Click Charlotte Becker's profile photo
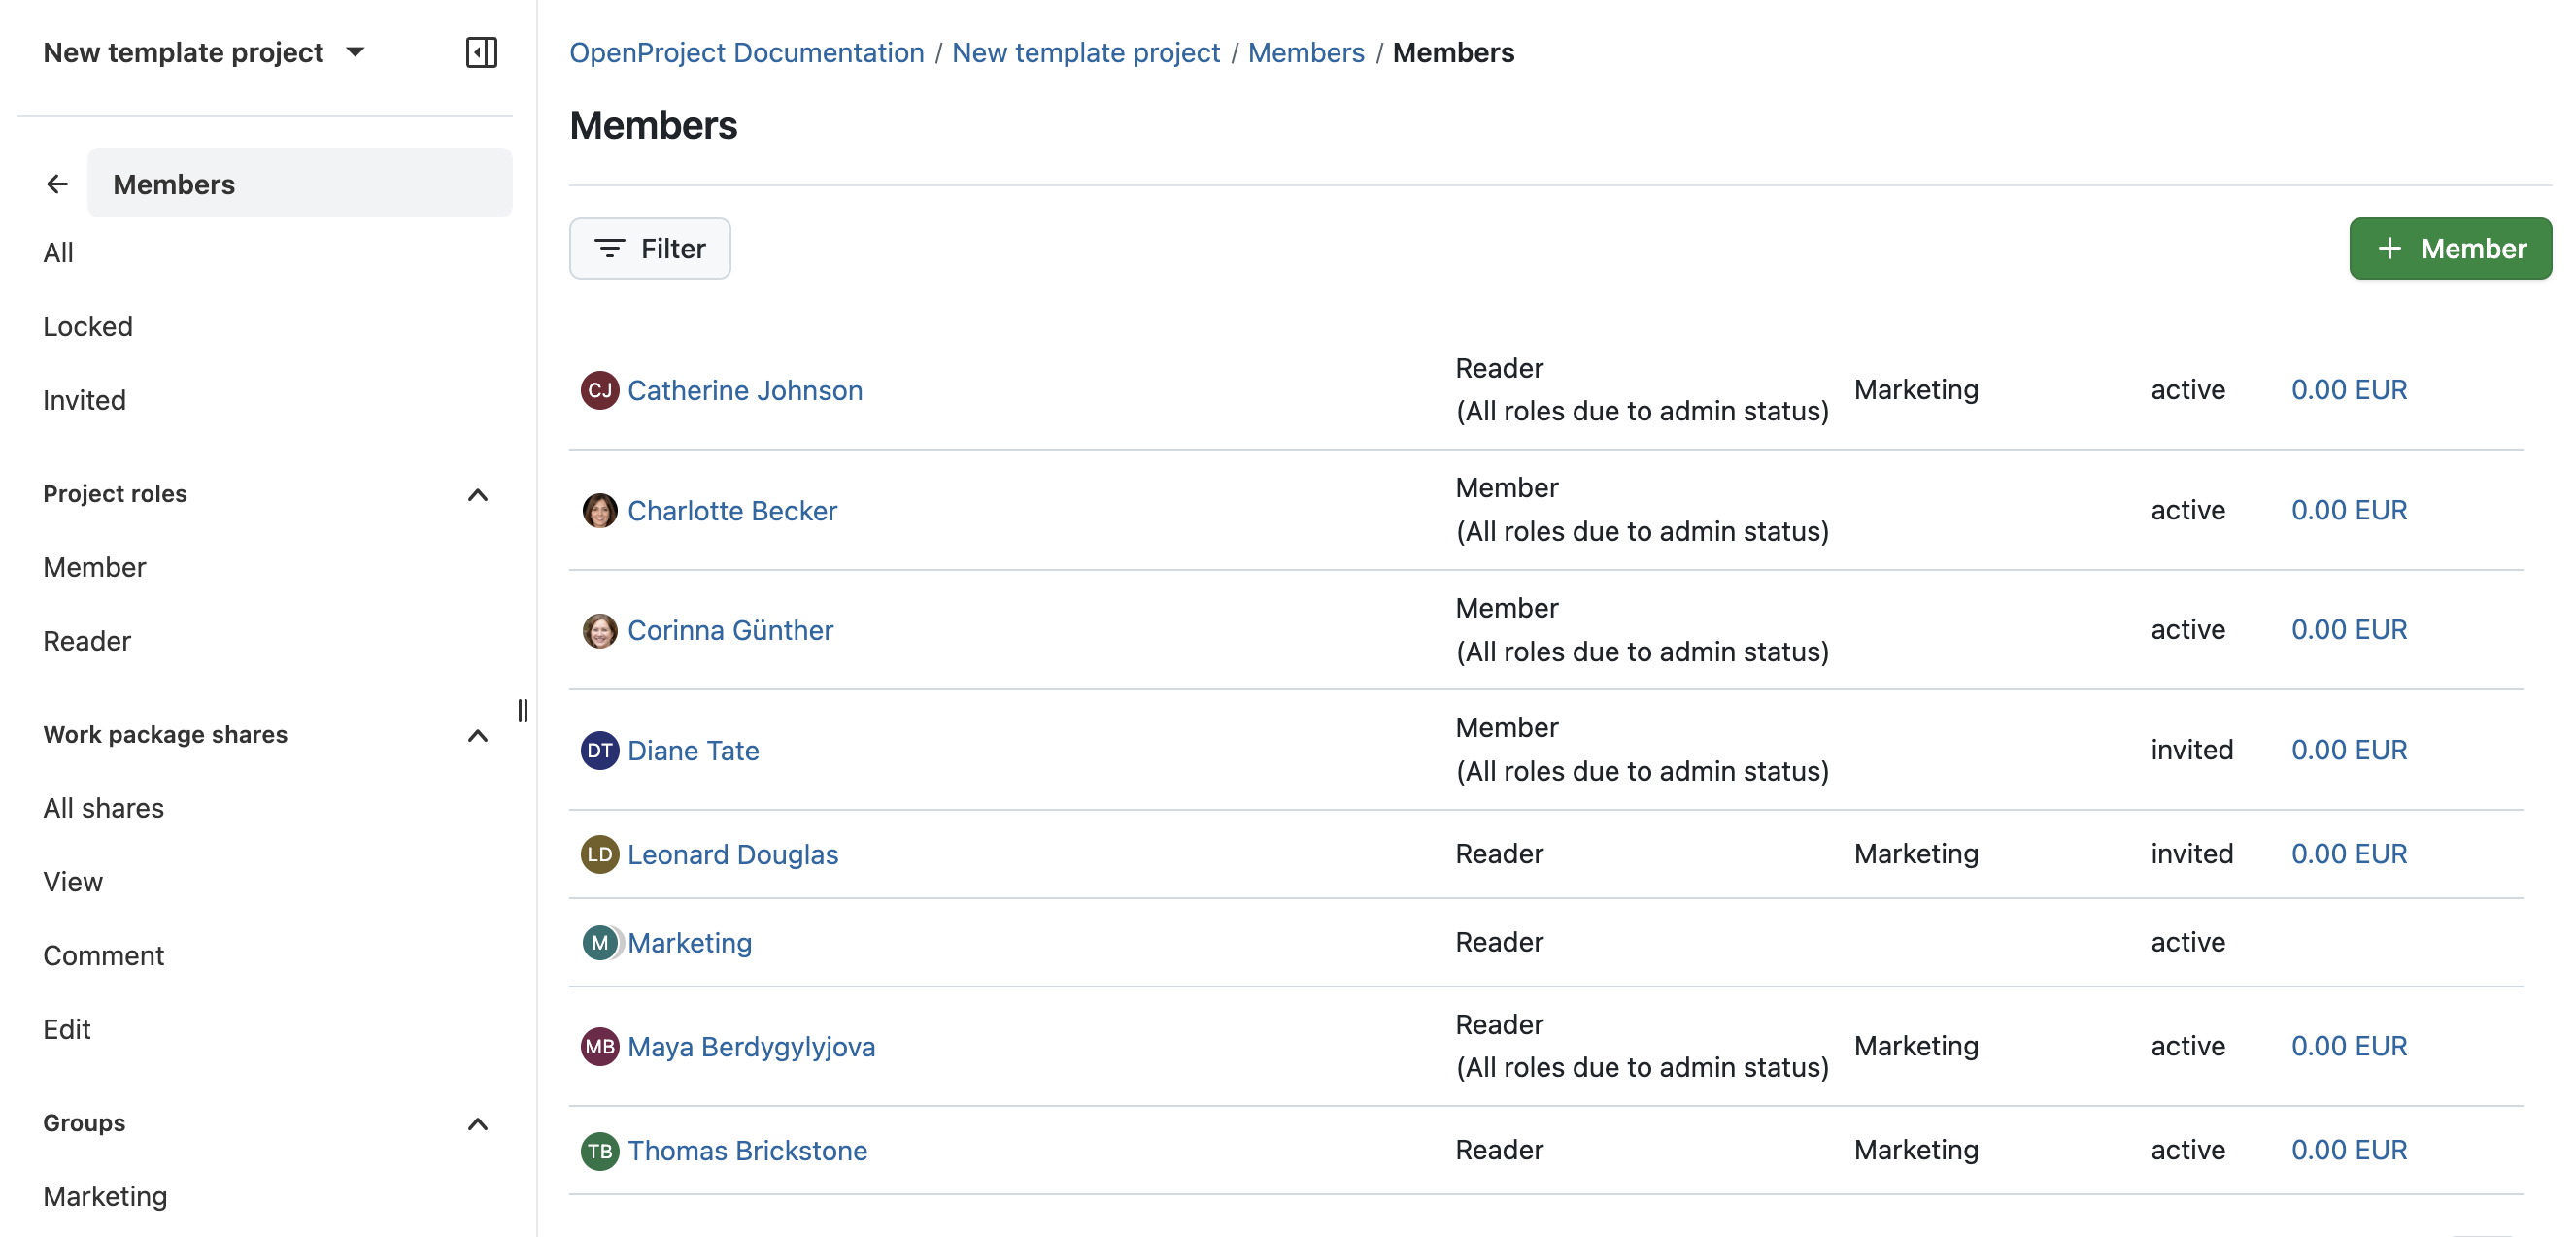This screenshot has width=2576, height=1237. 600,510
